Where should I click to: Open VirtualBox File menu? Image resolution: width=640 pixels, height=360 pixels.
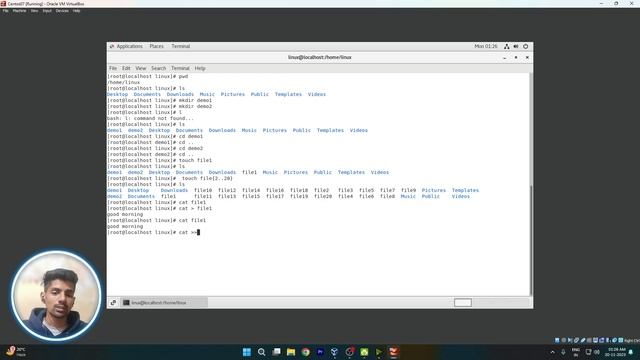pos(5,11)
